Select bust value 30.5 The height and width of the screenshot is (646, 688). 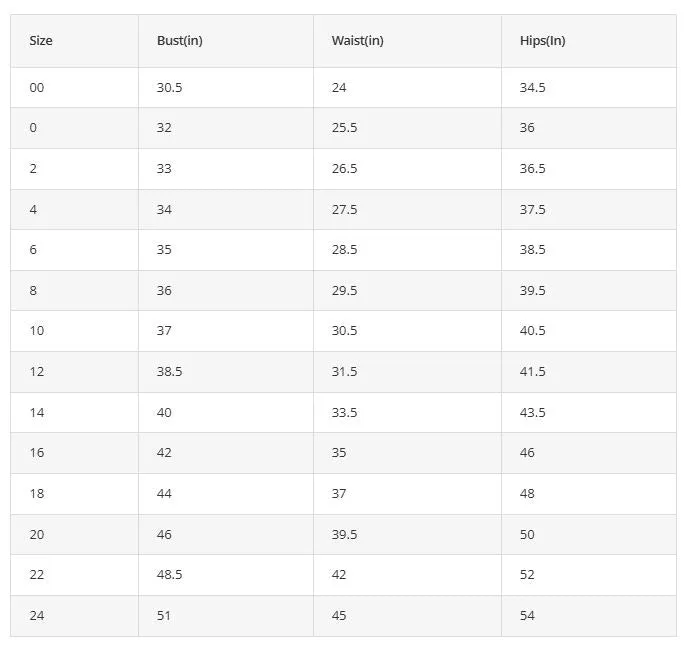click(x=169, y=87)
